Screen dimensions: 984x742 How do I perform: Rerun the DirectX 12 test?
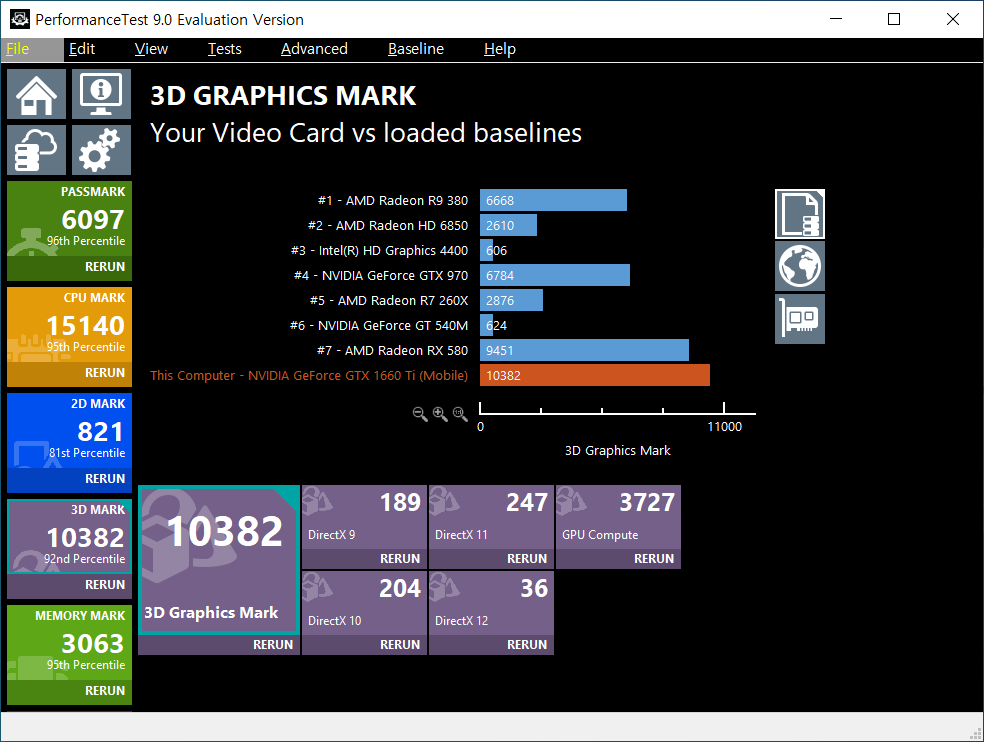(491, 645)
